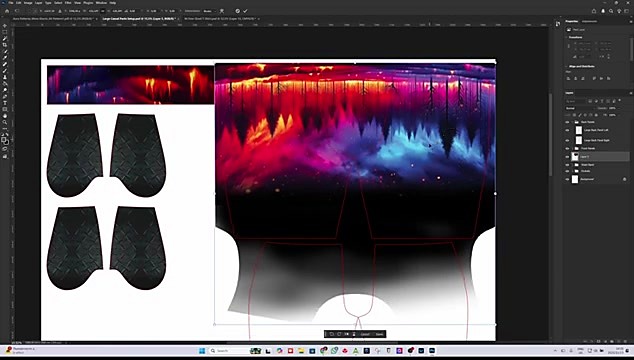Click Lock all icon in Layers panel
The width and height of the screenshot is (634, 360).
tap(596, 115)
